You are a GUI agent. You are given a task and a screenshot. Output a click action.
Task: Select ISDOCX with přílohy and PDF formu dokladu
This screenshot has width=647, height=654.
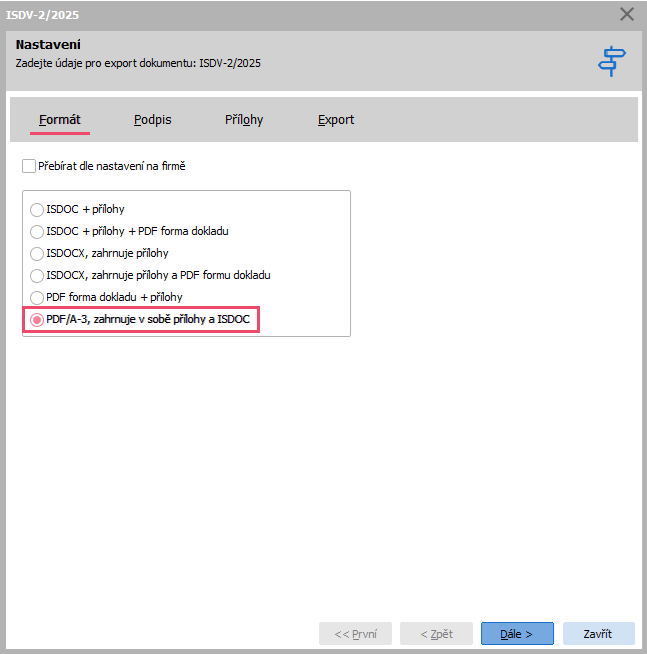[37, 275]
